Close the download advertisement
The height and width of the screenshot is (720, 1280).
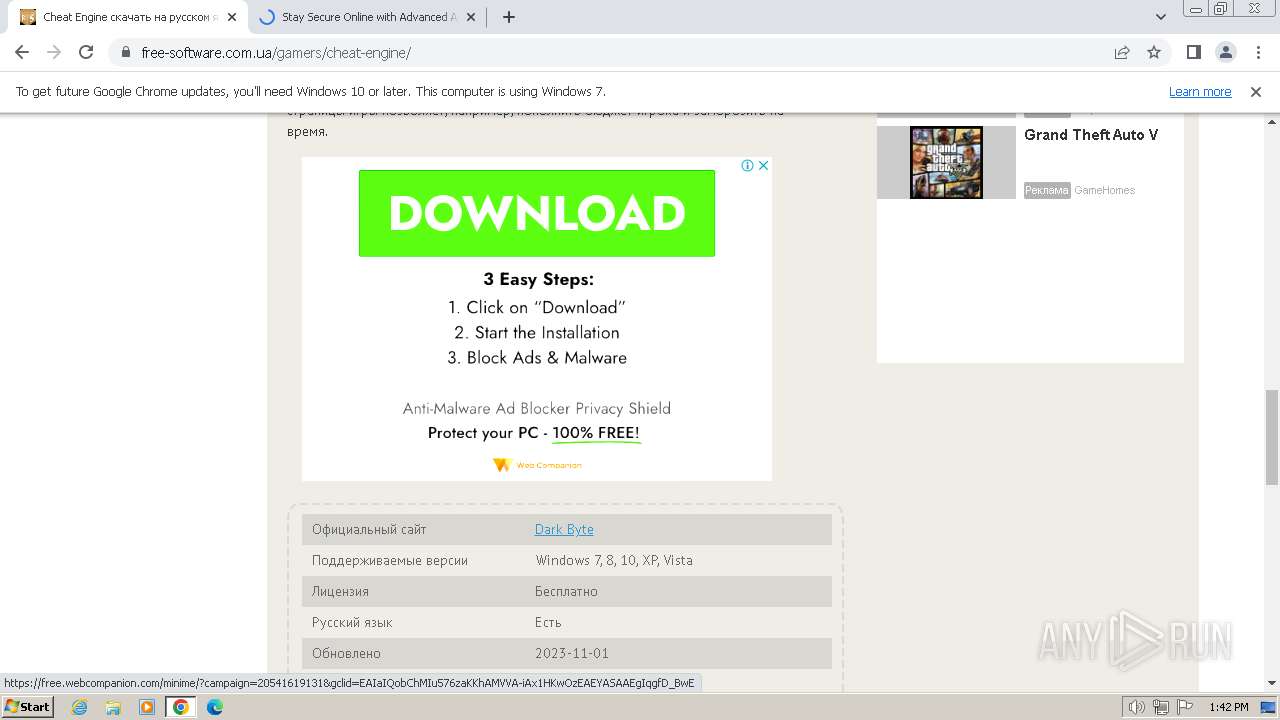coord(763,166)
